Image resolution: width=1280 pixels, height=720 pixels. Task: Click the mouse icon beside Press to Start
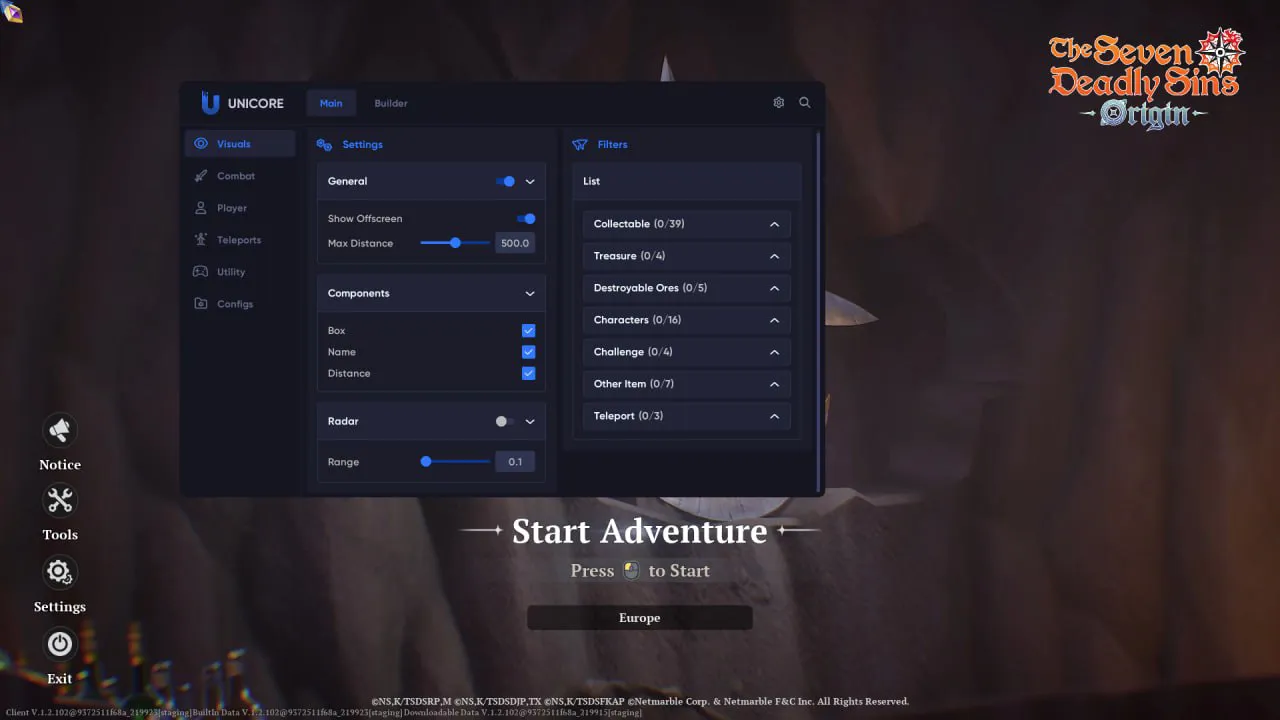click(631, 571)
